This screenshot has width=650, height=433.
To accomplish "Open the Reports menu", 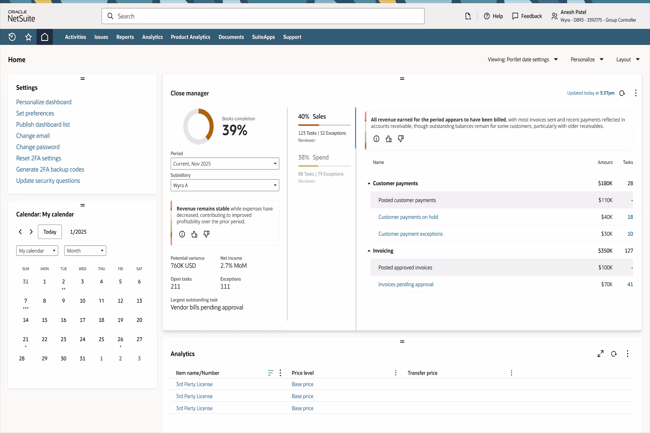I will 125,37.
